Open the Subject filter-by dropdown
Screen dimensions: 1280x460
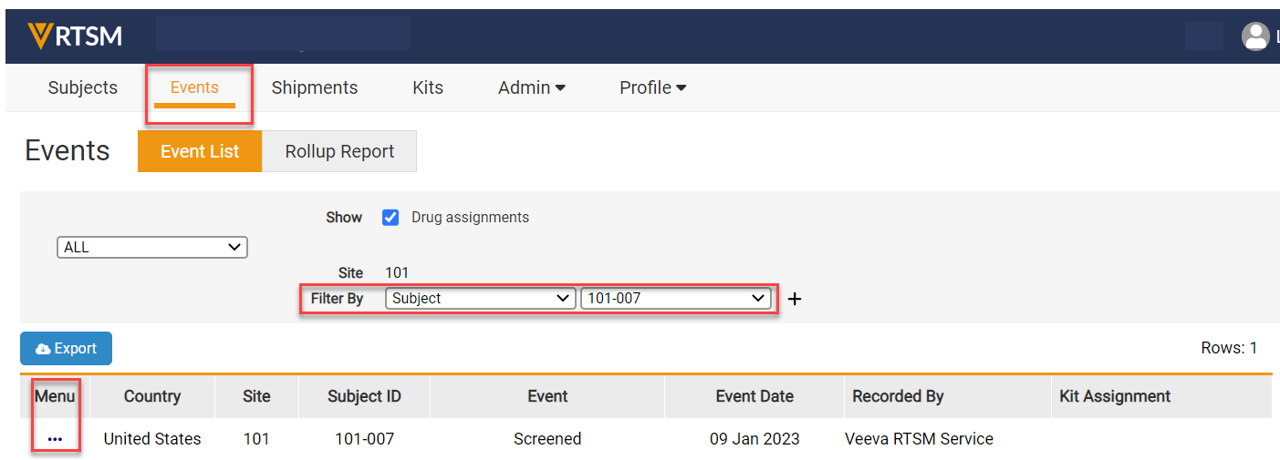(480, 298)
